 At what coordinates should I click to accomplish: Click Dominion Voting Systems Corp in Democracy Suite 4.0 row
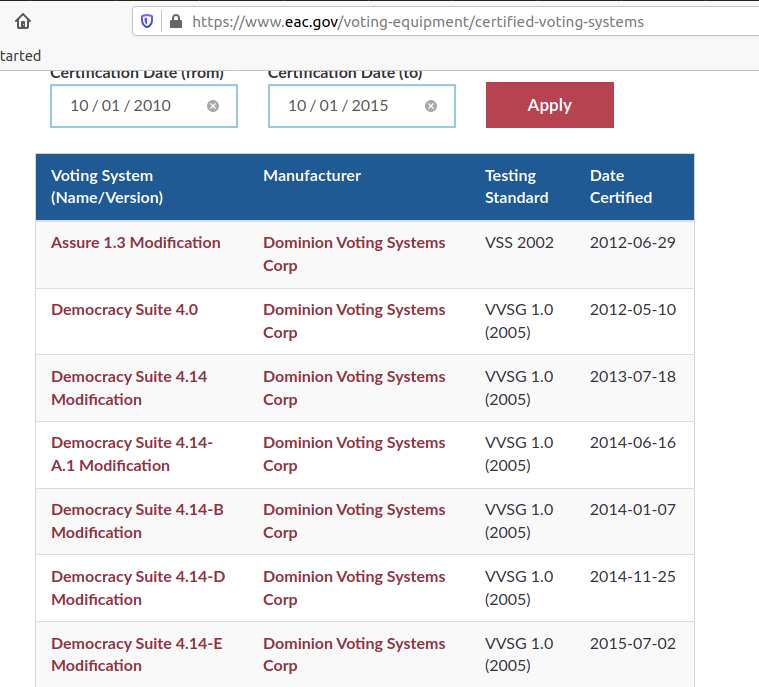click(x=354, y=321)
